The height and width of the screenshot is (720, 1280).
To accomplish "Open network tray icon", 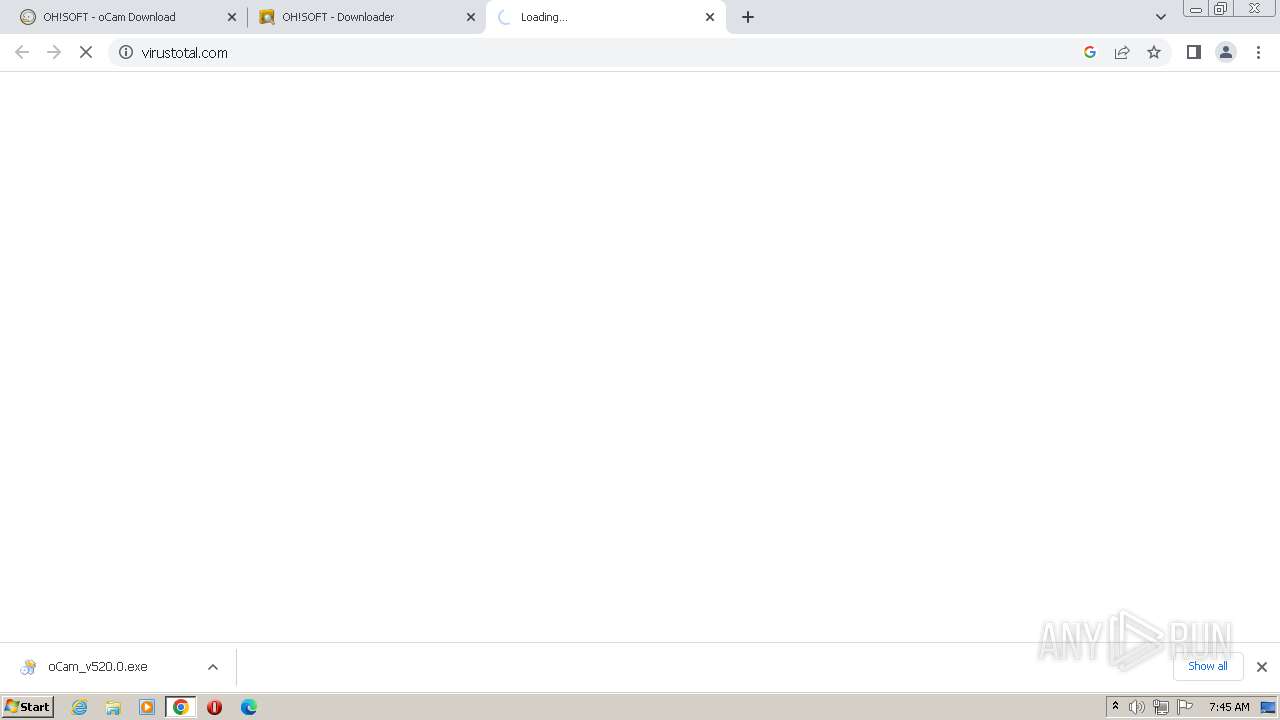I will [x=1161, y=707].
